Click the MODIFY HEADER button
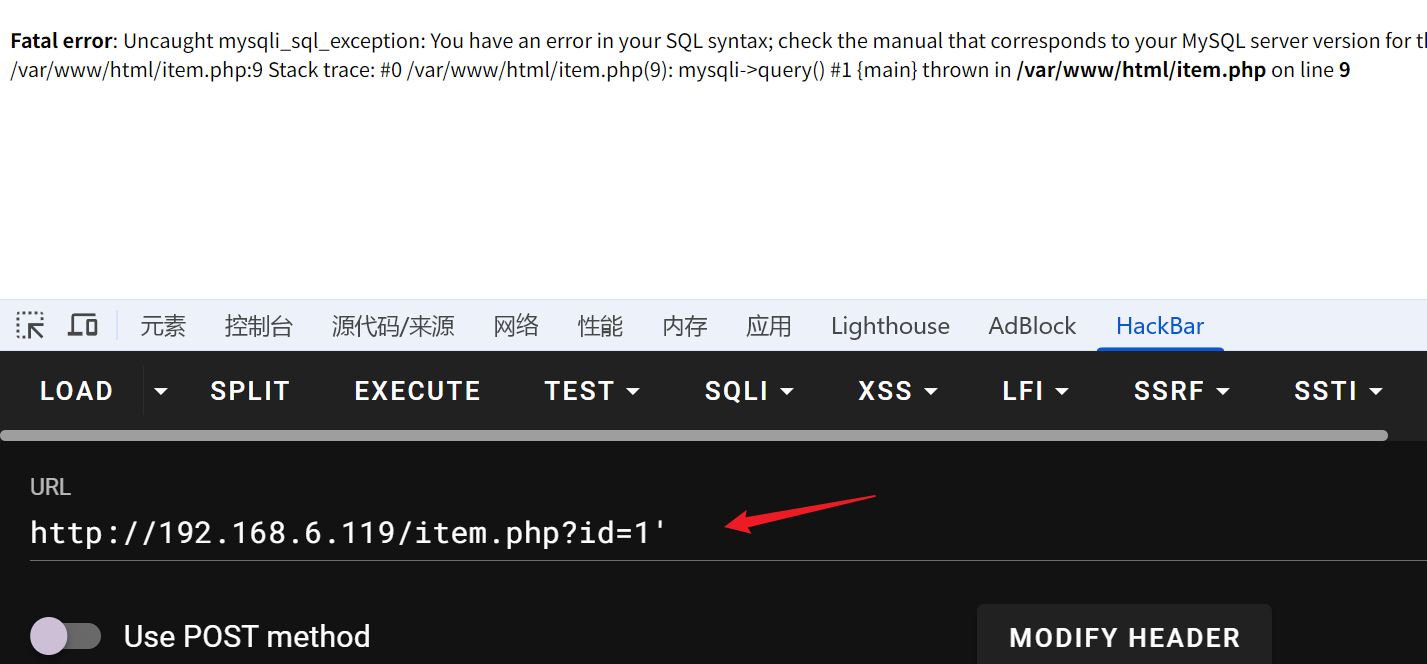 click(1124, 637)
